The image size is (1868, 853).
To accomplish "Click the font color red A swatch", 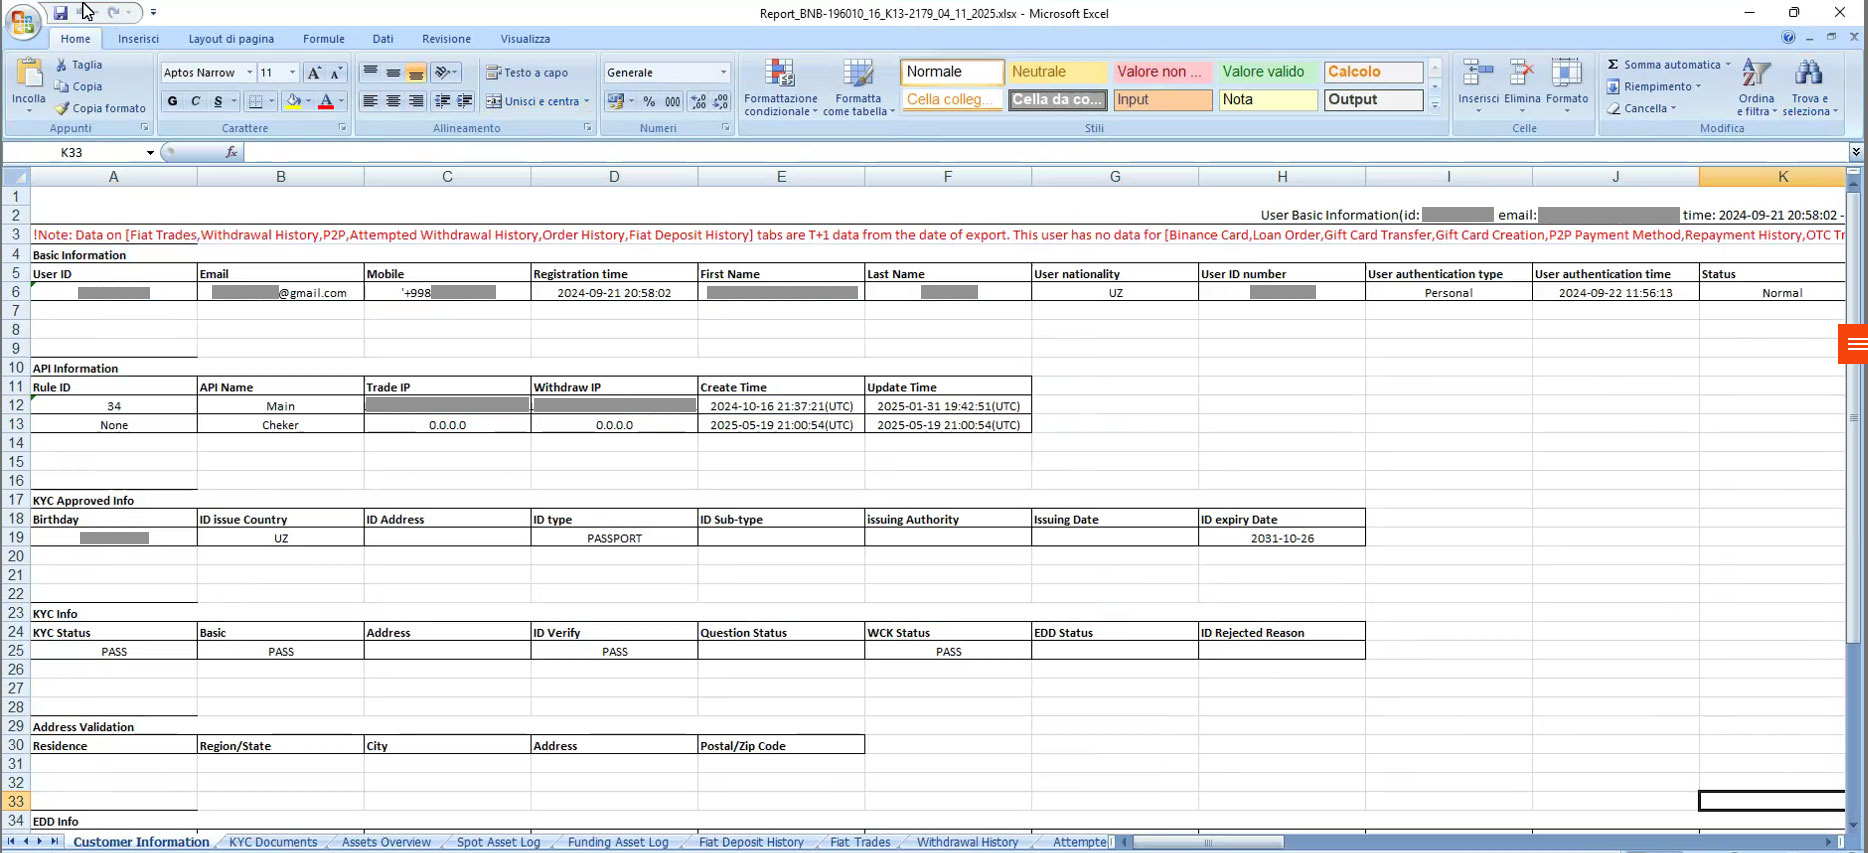I will 325,101.
